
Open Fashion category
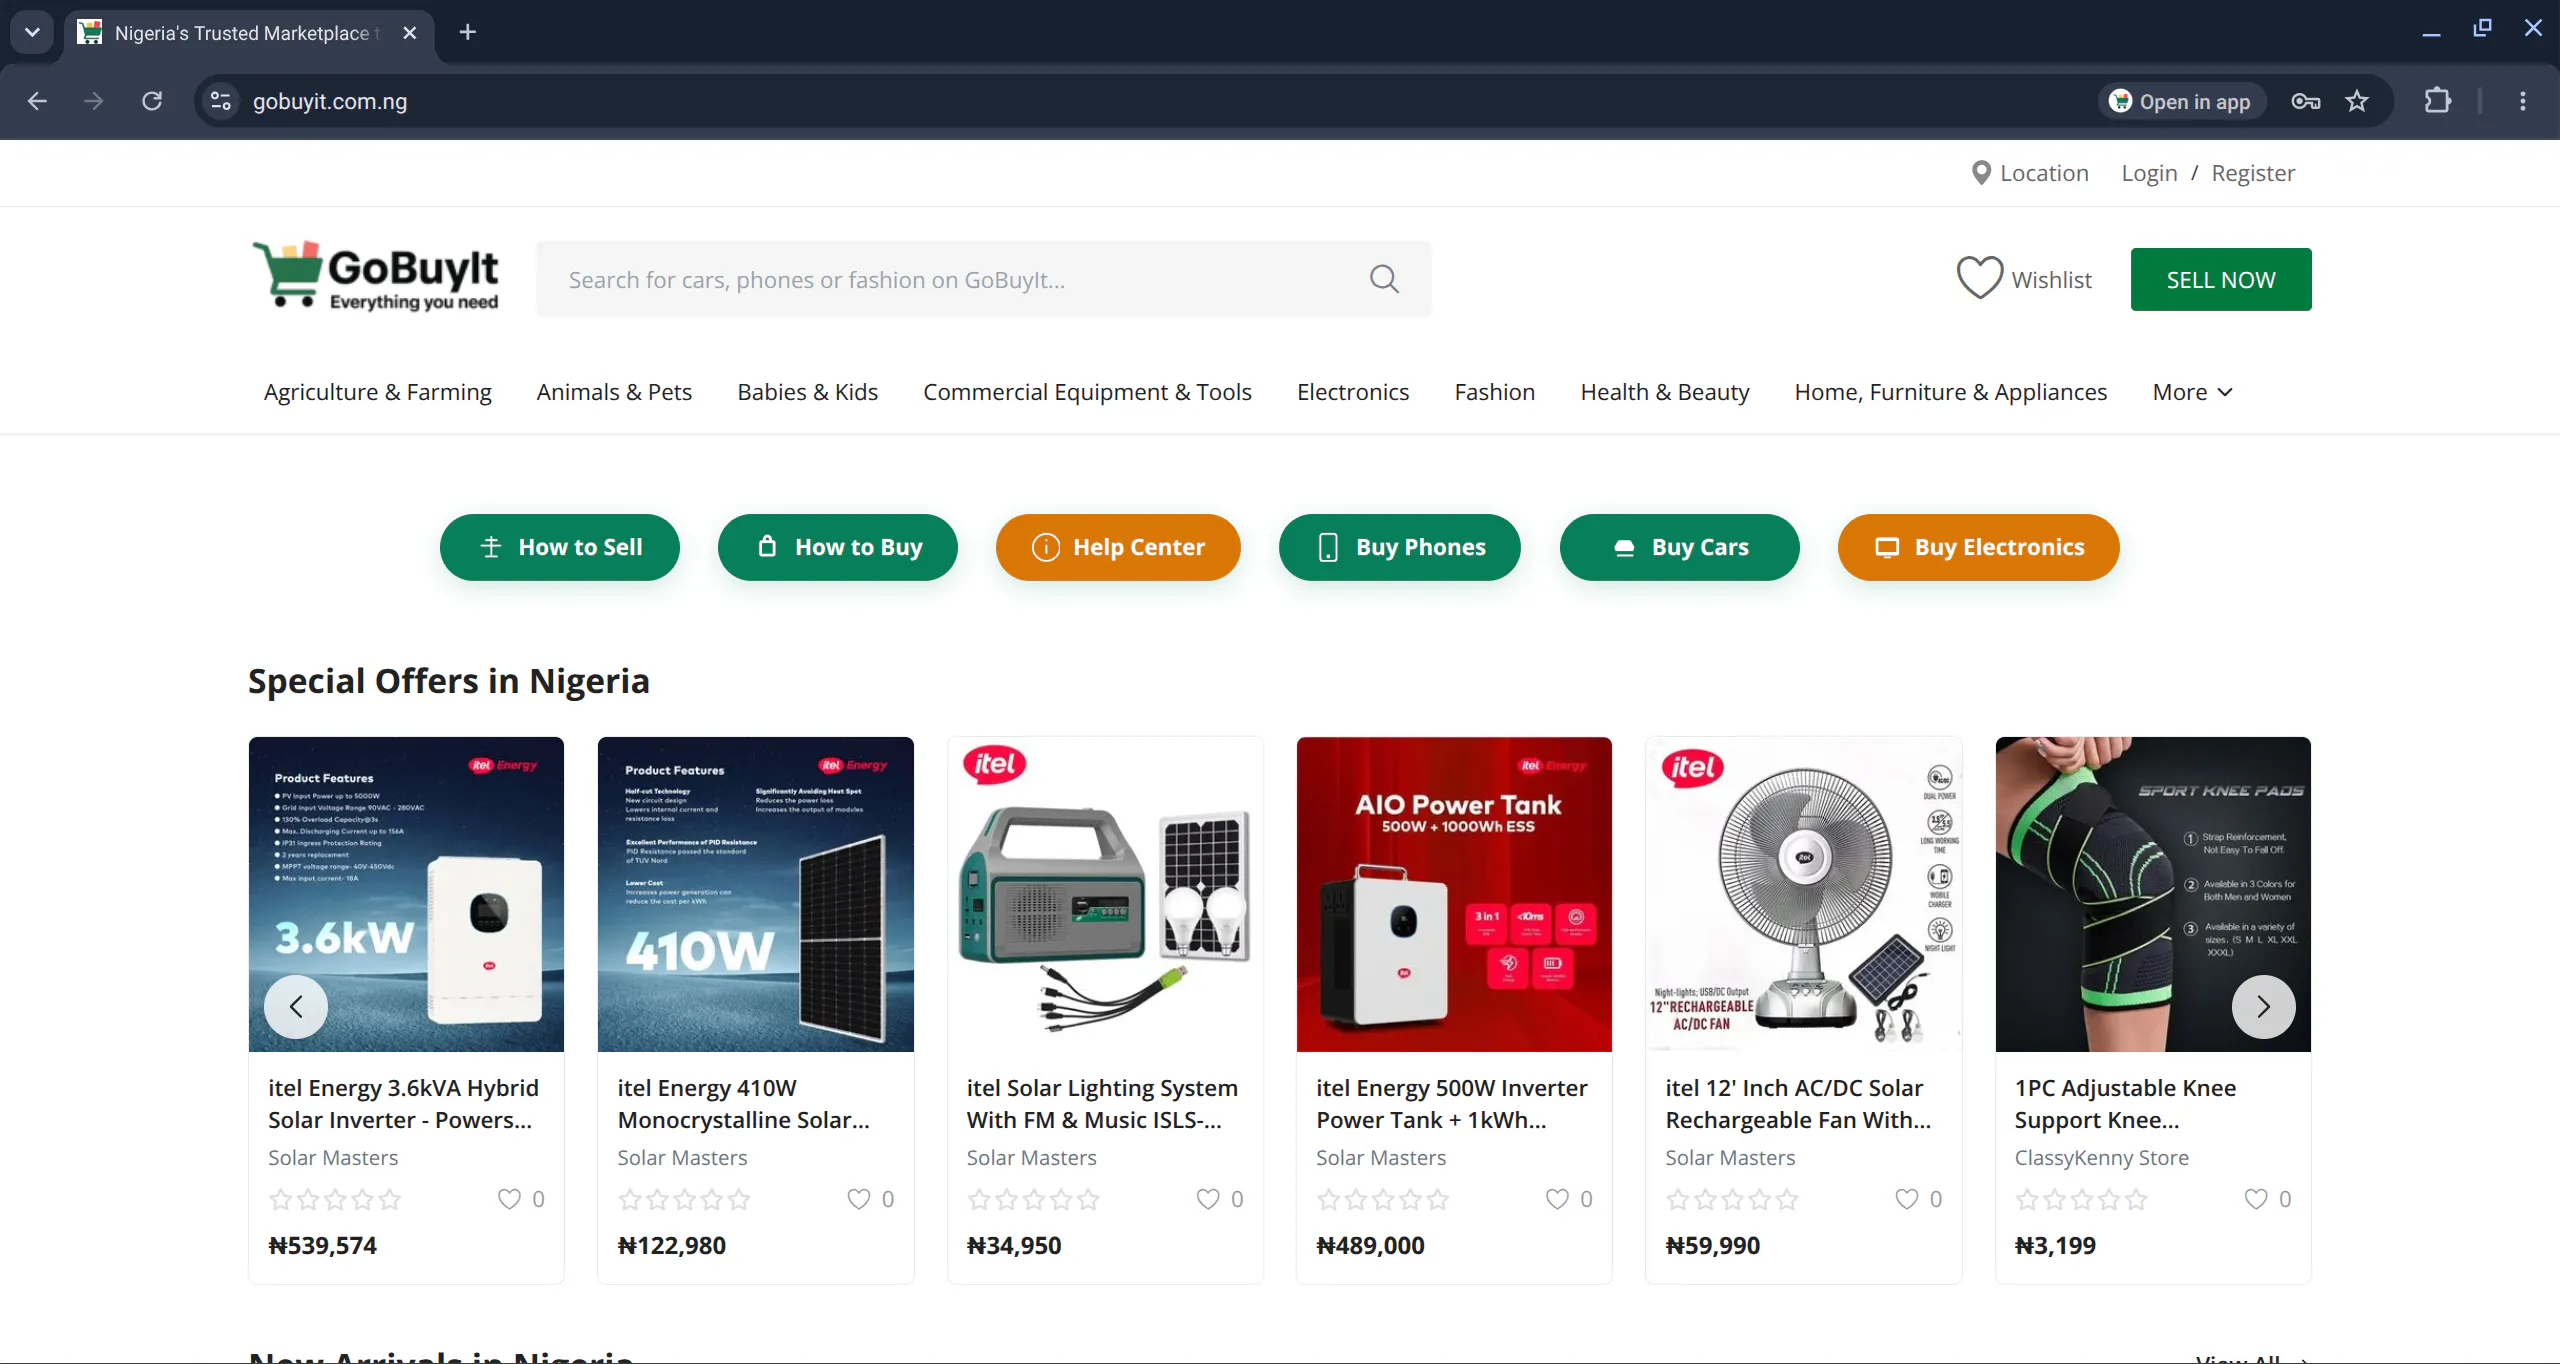1494,392
